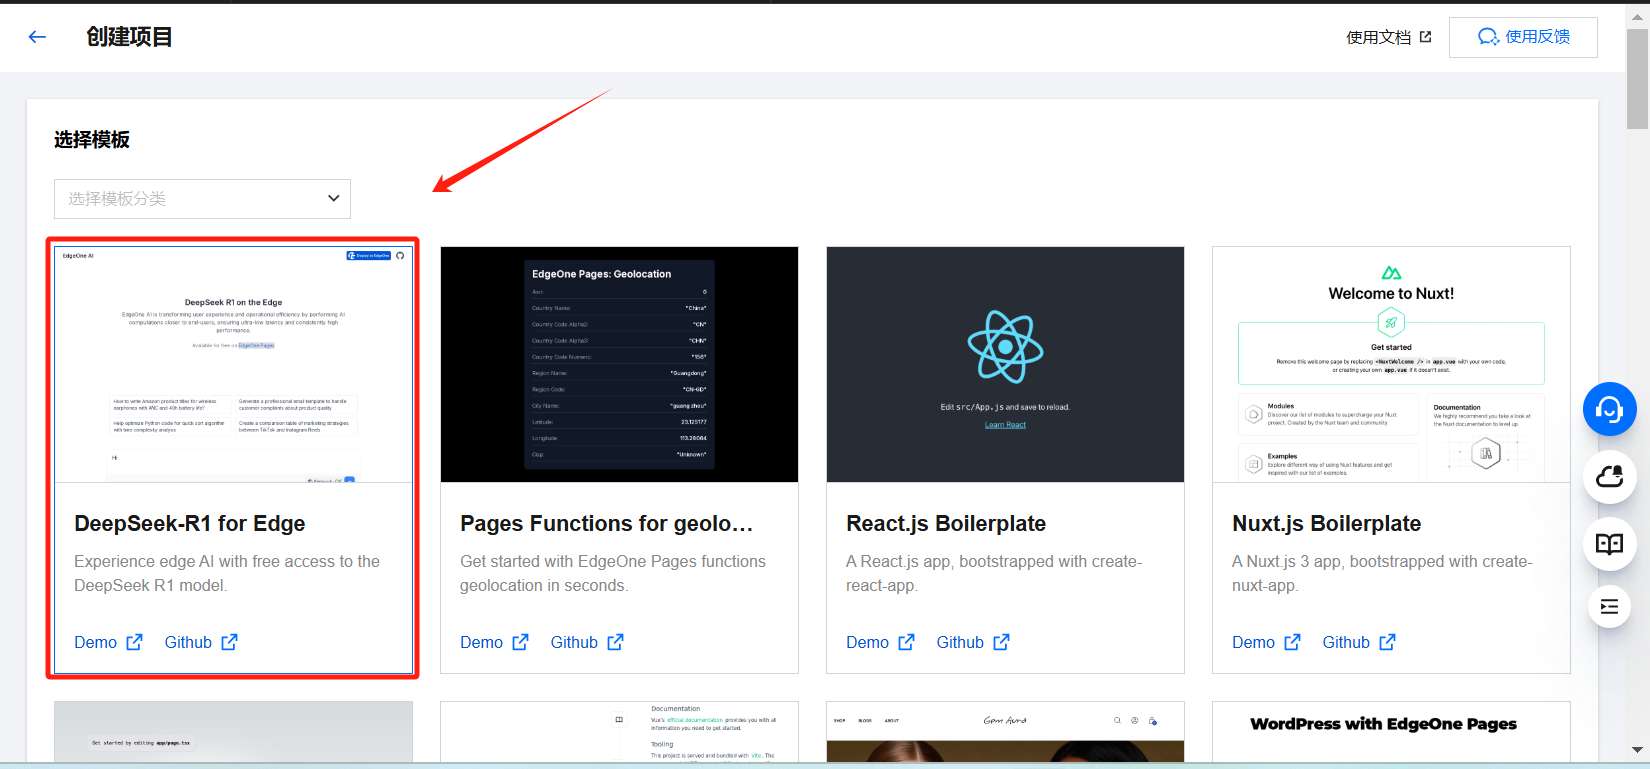Click the external link icon next to 使用文档

tap(1425, 37)
